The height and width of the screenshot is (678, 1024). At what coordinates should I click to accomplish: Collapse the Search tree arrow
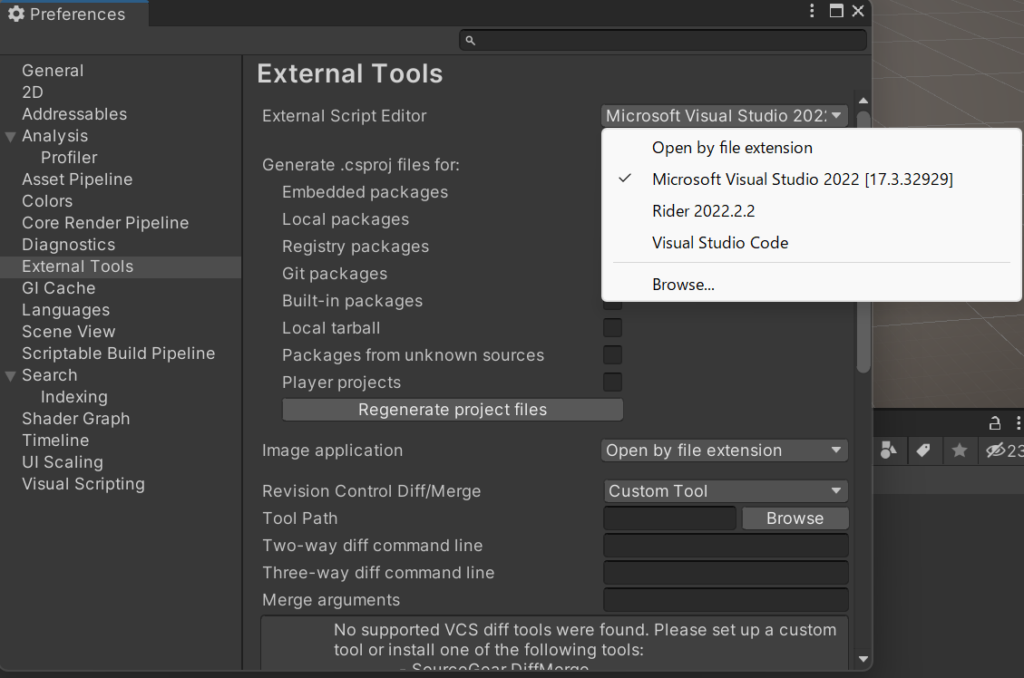pyautogui.click(x=10, y=376)
